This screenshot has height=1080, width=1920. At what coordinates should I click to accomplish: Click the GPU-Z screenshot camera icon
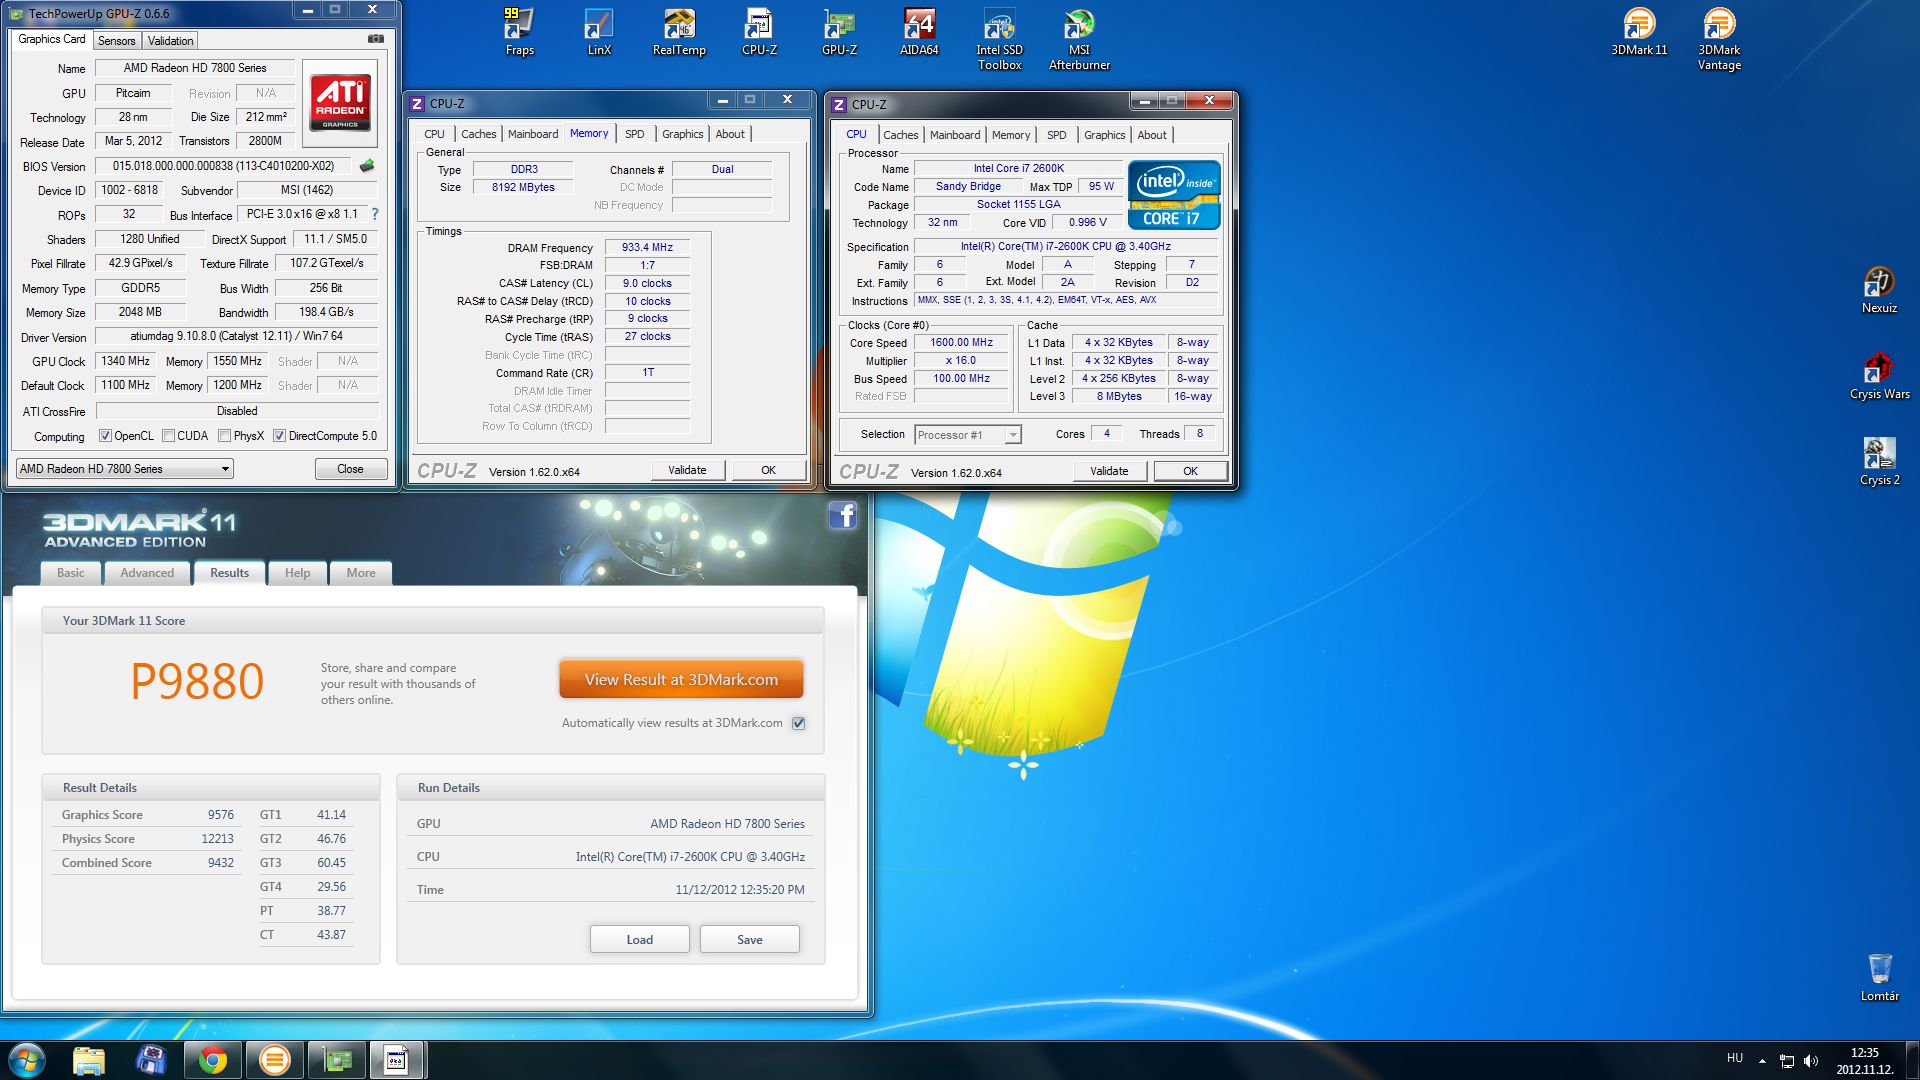tap(376, 39)
